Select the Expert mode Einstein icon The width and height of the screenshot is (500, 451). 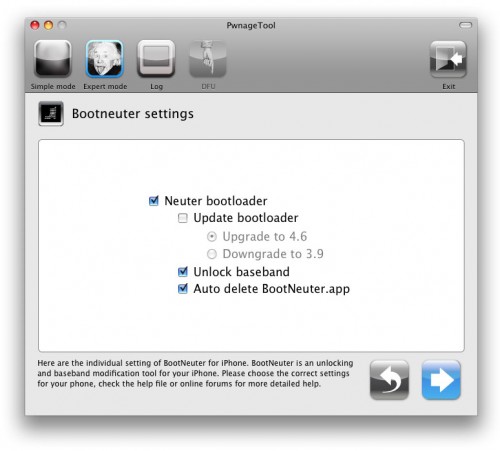pos(105,59)
